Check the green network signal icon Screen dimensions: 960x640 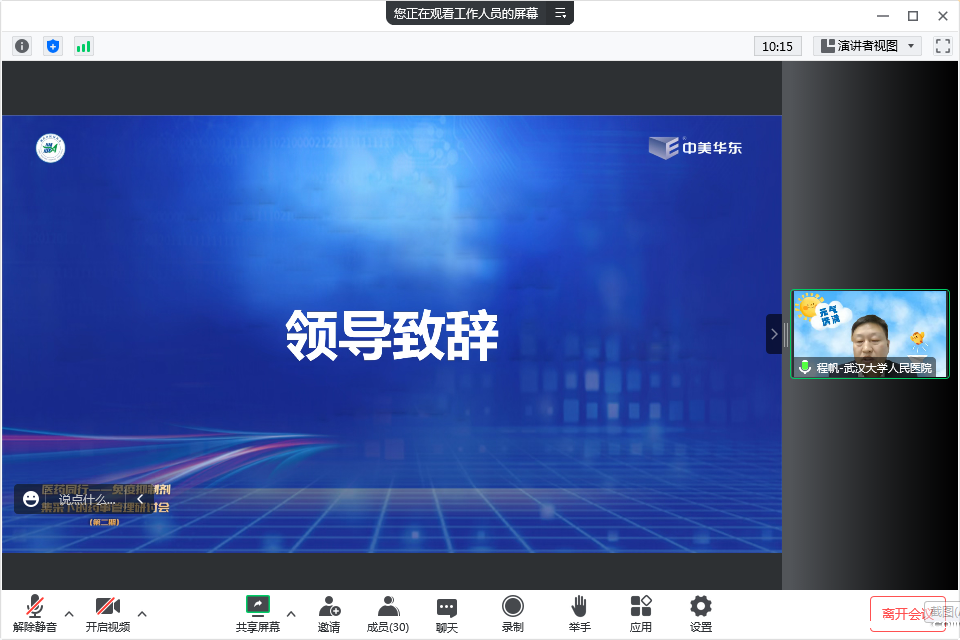point(83,46)
